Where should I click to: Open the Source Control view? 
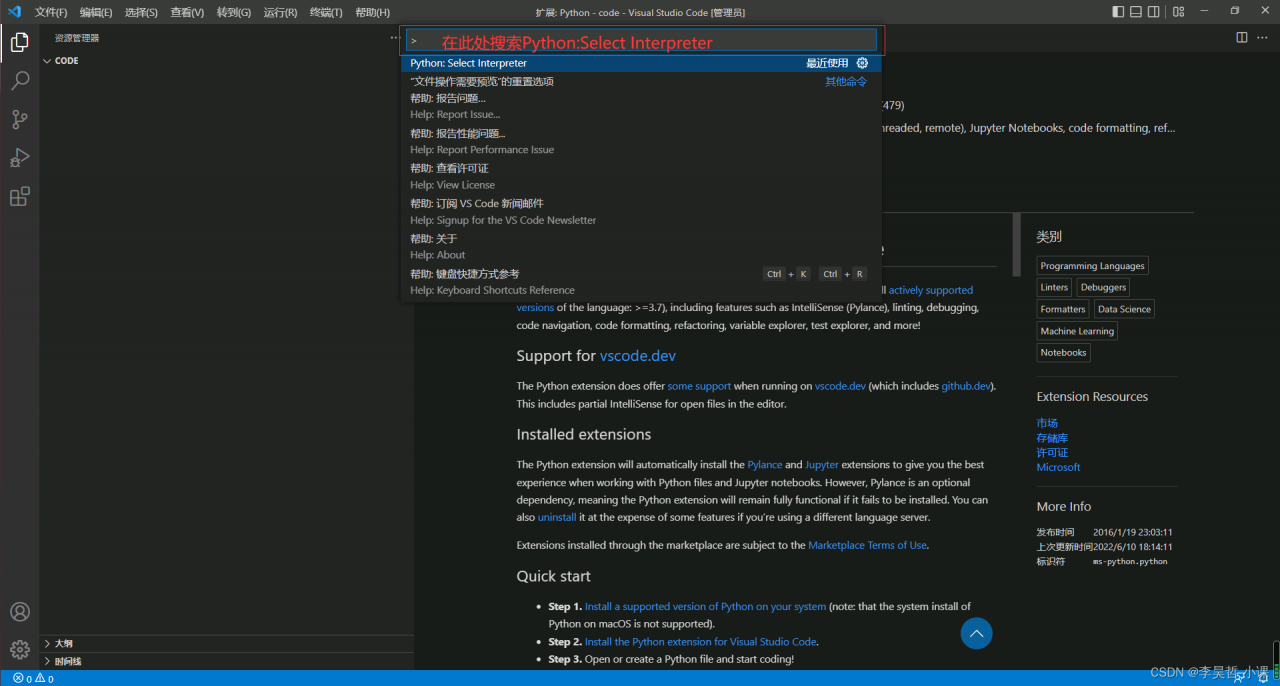coord(19,120)
